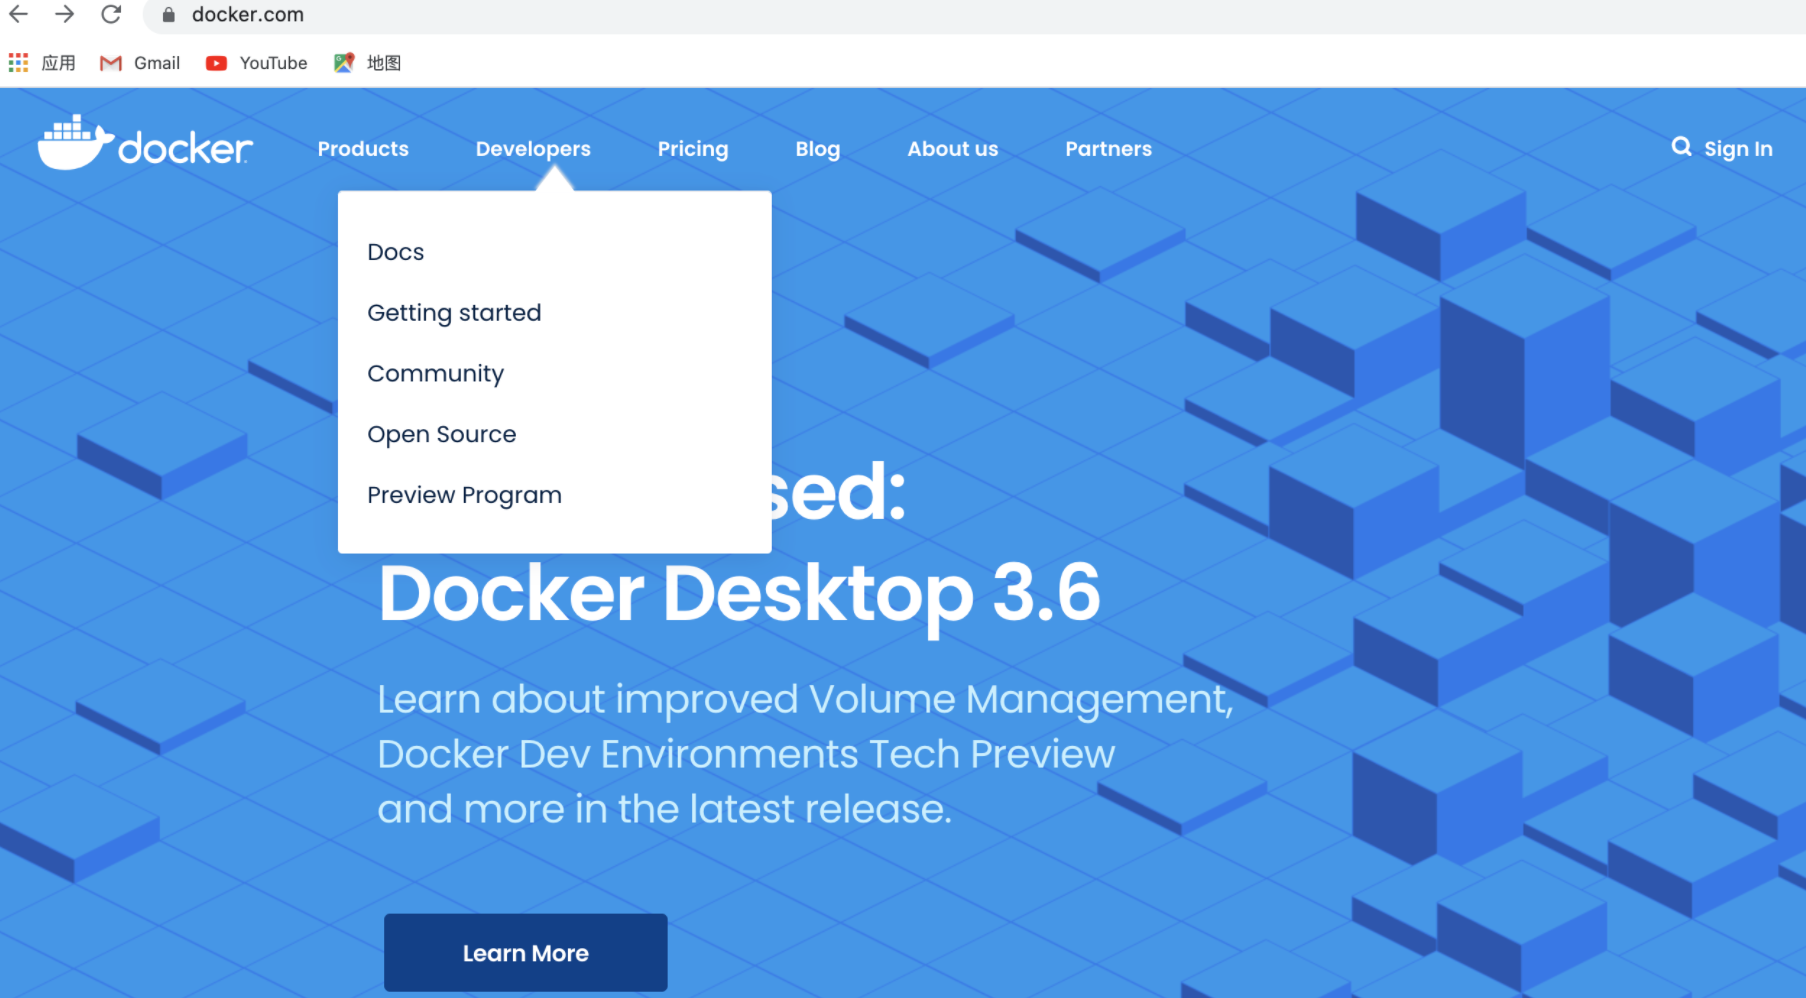Choose Community from the dropdown
Viewport: 1806px width, 998px height.
436,374
